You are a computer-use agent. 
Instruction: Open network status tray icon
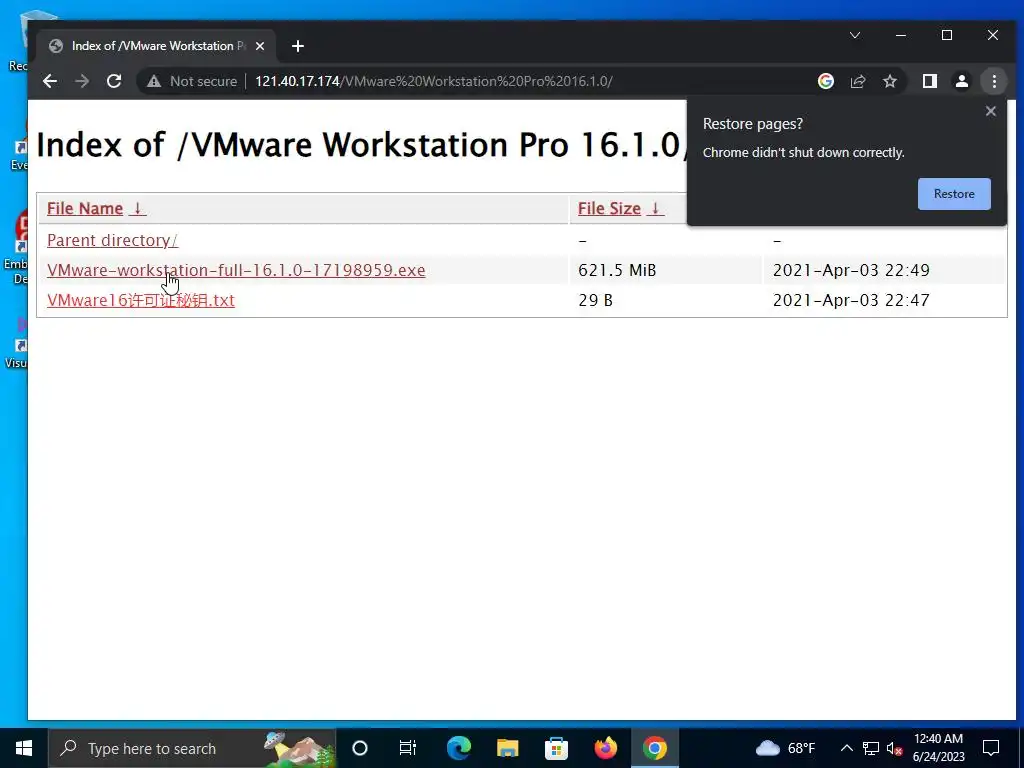pyautogui.click(x=871, y=748)
